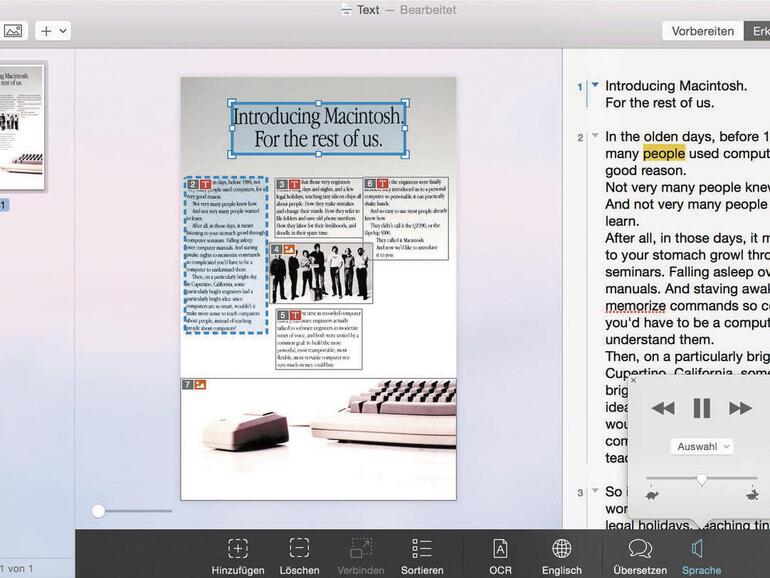770x578 pixels.
Task: Click the image view icon in top toolbar
Action: point(13,31)
